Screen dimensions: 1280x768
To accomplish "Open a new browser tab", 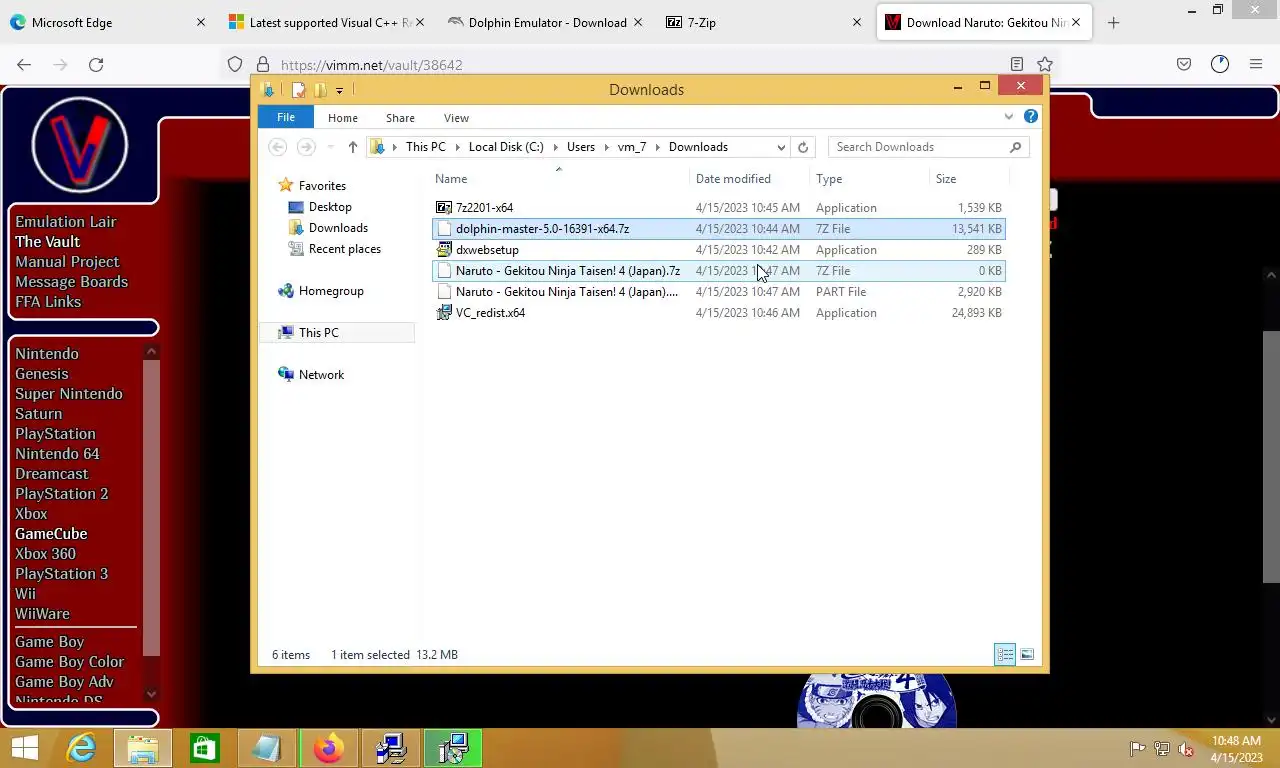I will 1113,22.
